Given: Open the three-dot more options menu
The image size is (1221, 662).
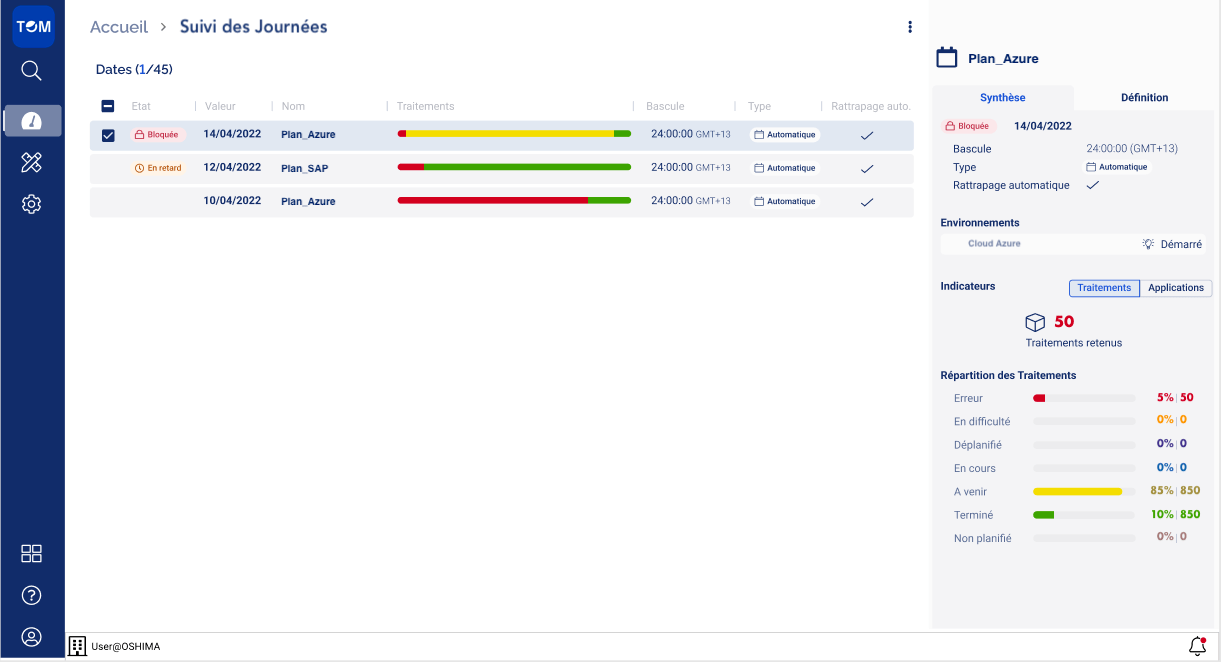Looking at the screenshot, I should [909, 27].
